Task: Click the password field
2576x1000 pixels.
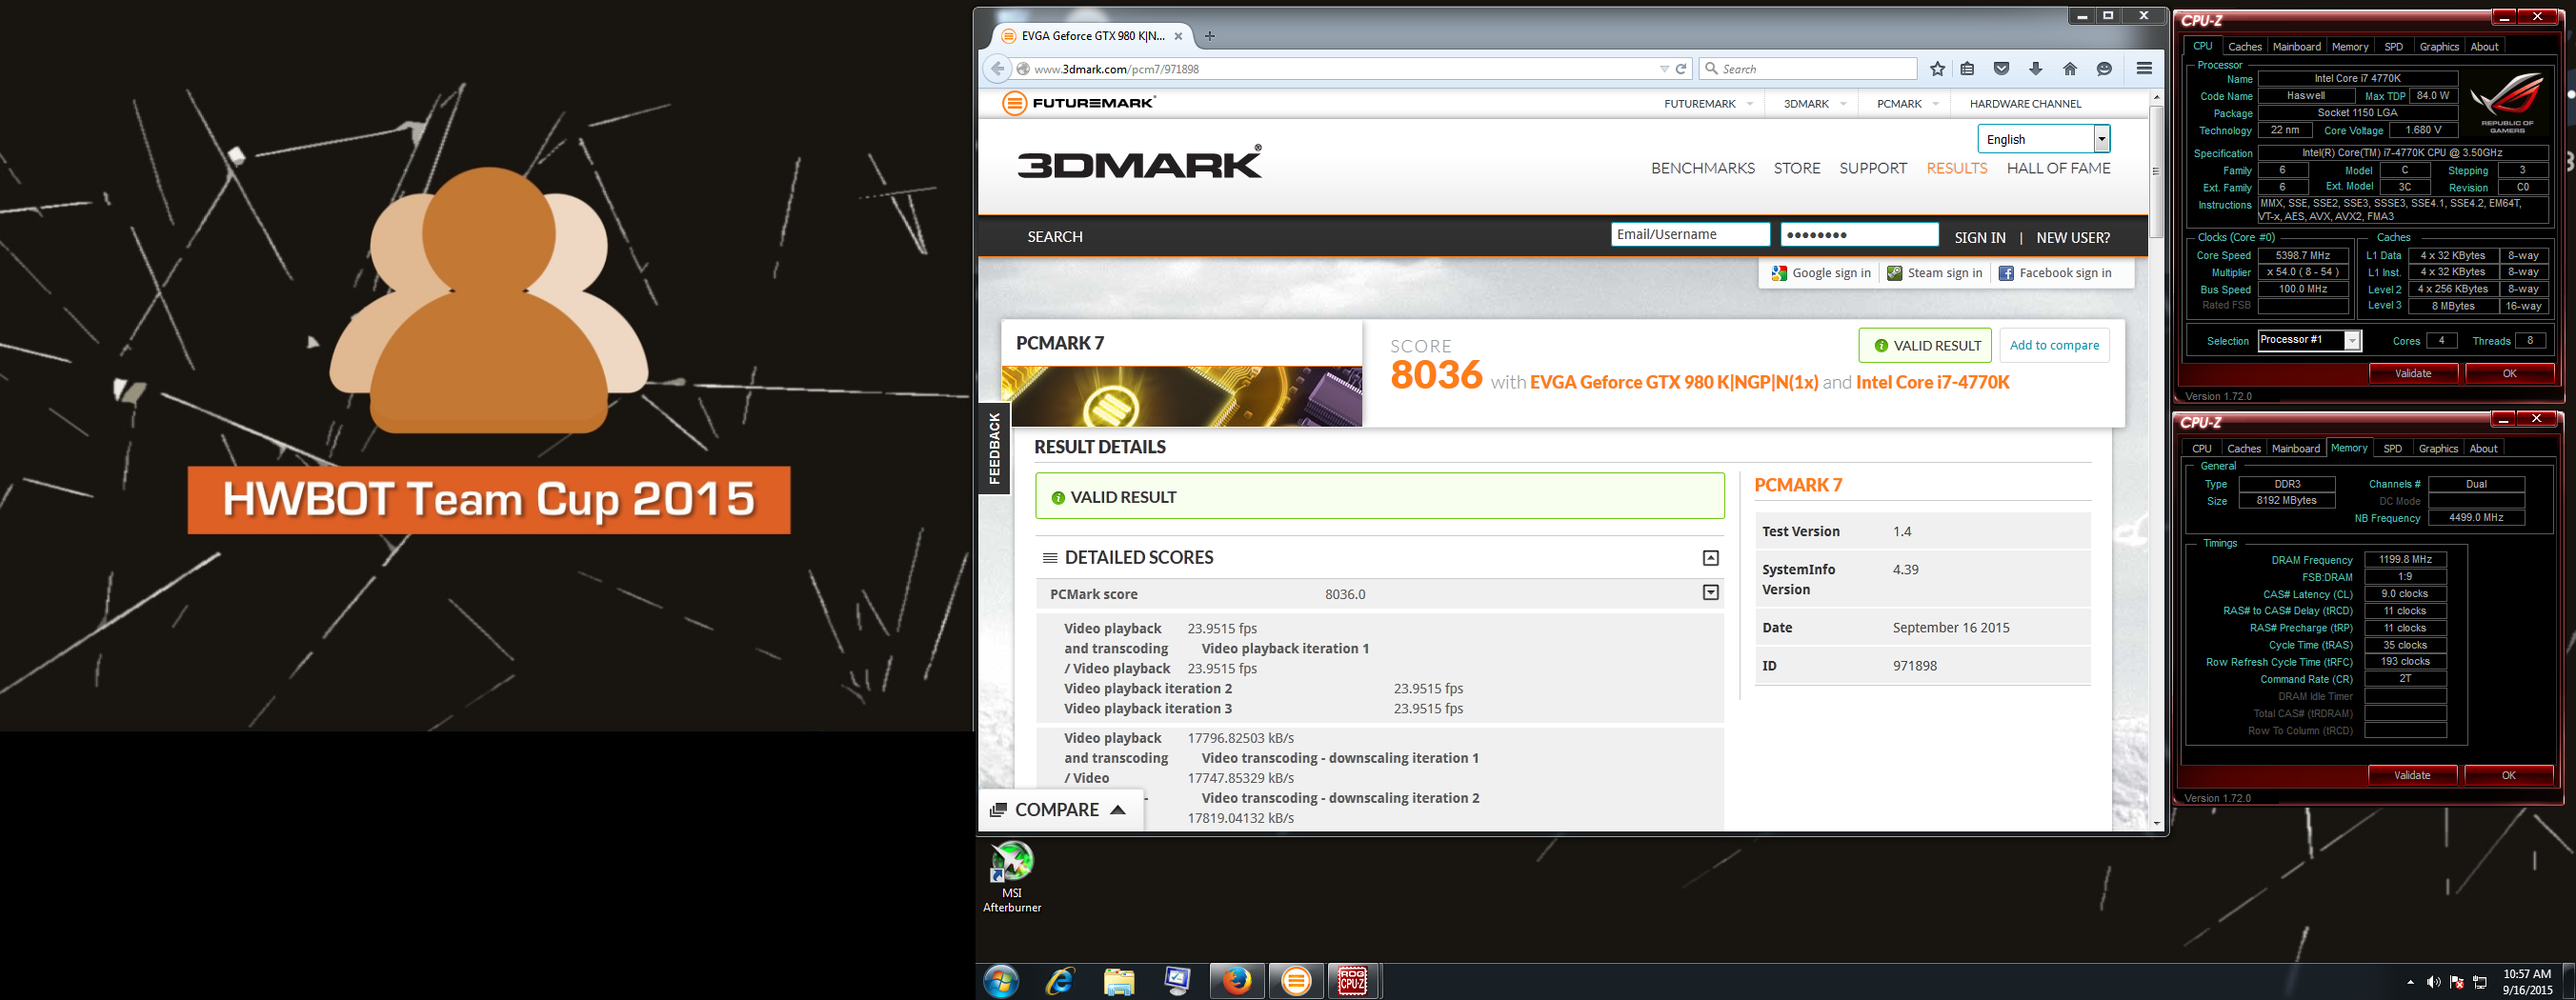Action: click(x=1859, y=234)
